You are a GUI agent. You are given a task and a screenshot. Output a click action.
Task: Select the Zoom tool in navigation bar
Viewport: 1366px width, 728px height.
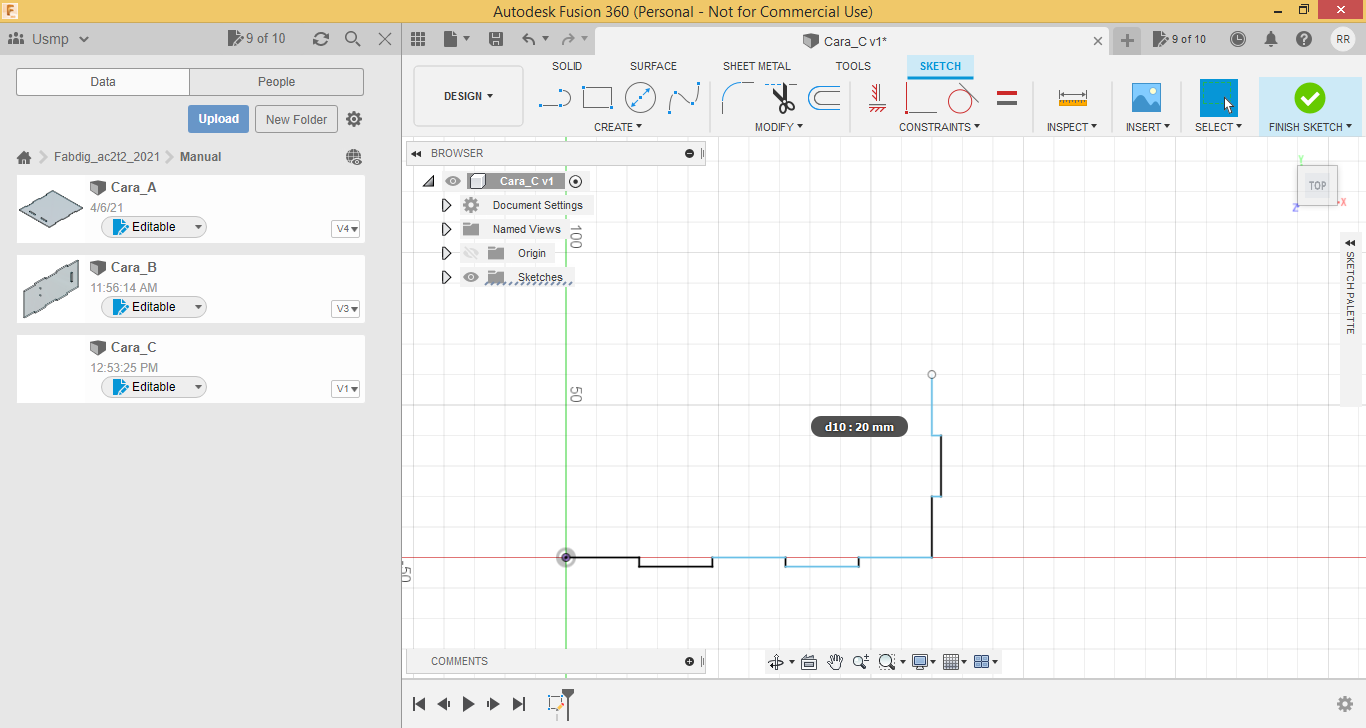[x=861, y=662]
